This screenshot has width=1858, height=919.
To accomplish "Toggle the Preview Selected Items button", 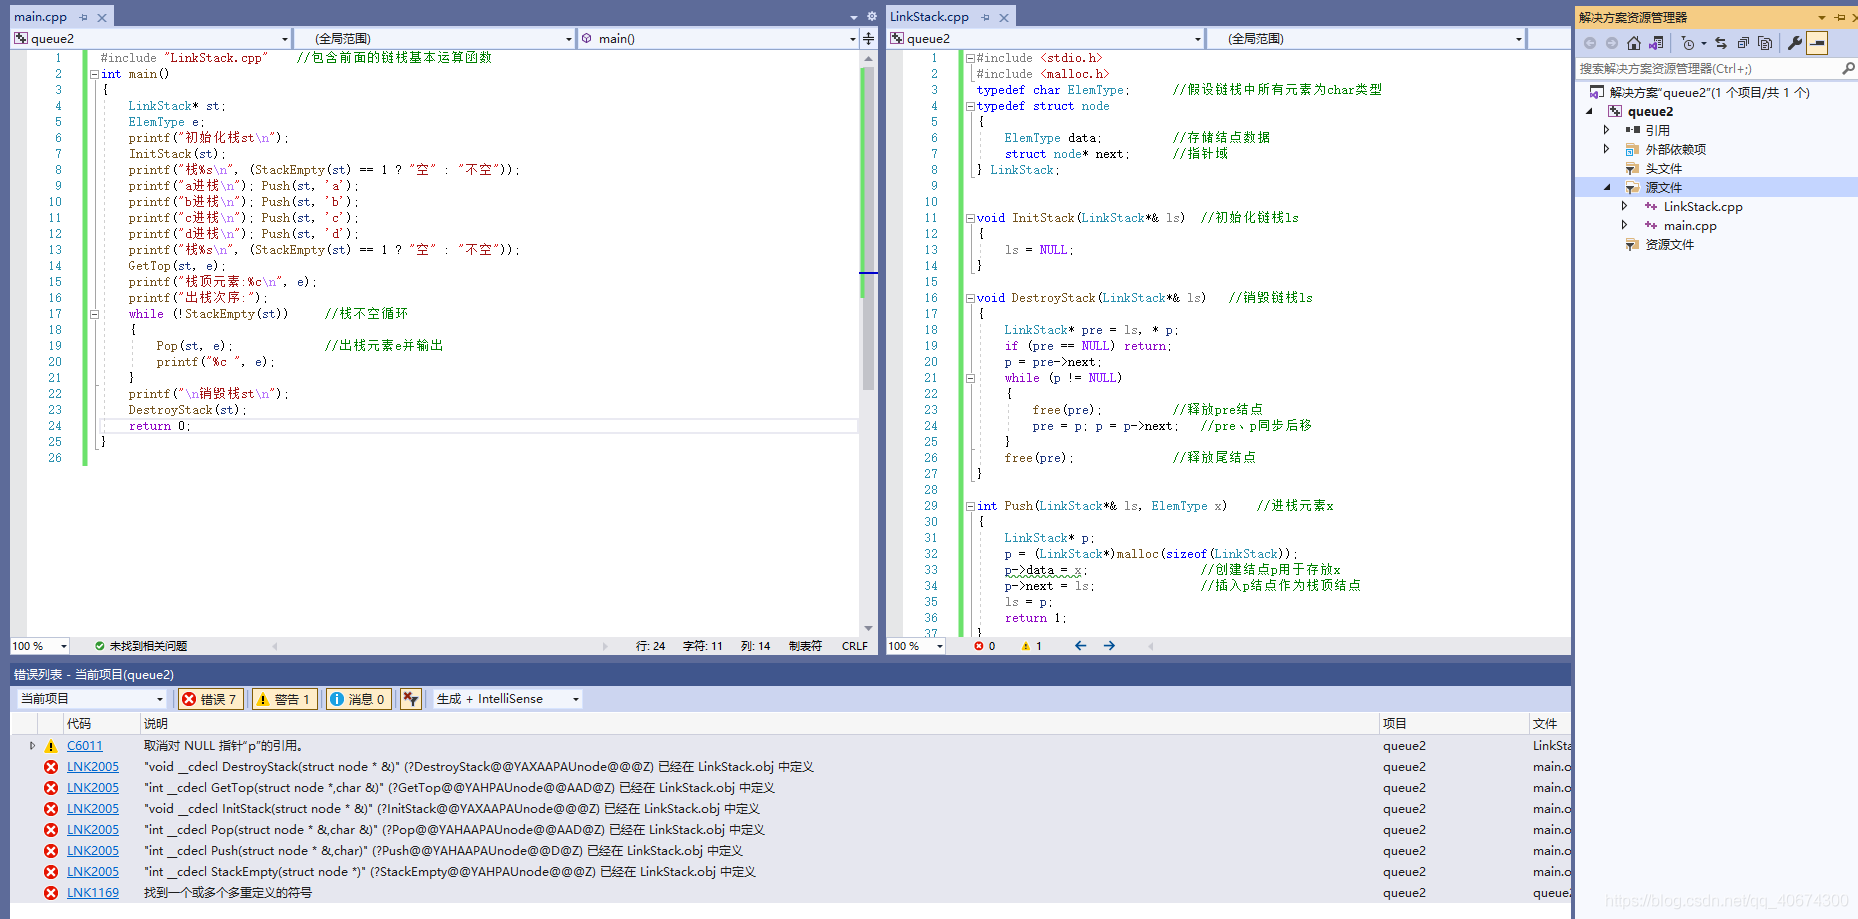I will tap(1817, 43).
